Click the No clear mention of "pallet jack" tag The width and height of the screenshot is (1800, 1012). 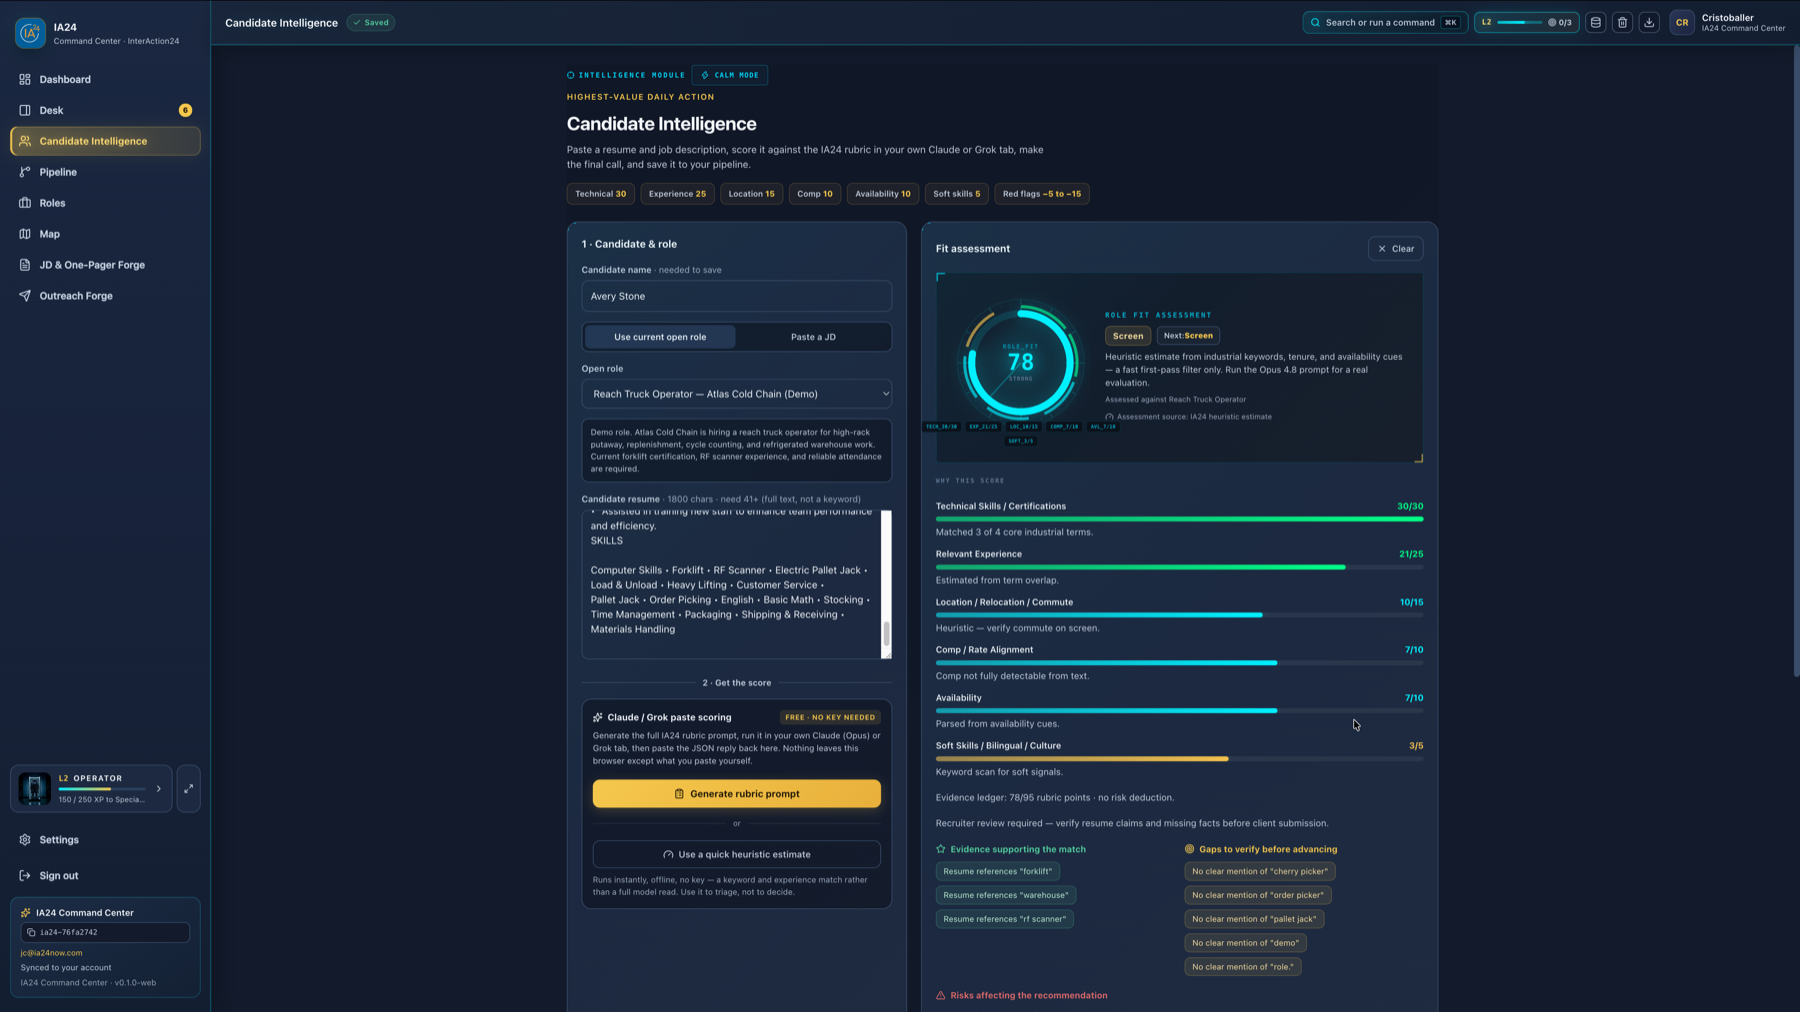[x=1254, y=919]
